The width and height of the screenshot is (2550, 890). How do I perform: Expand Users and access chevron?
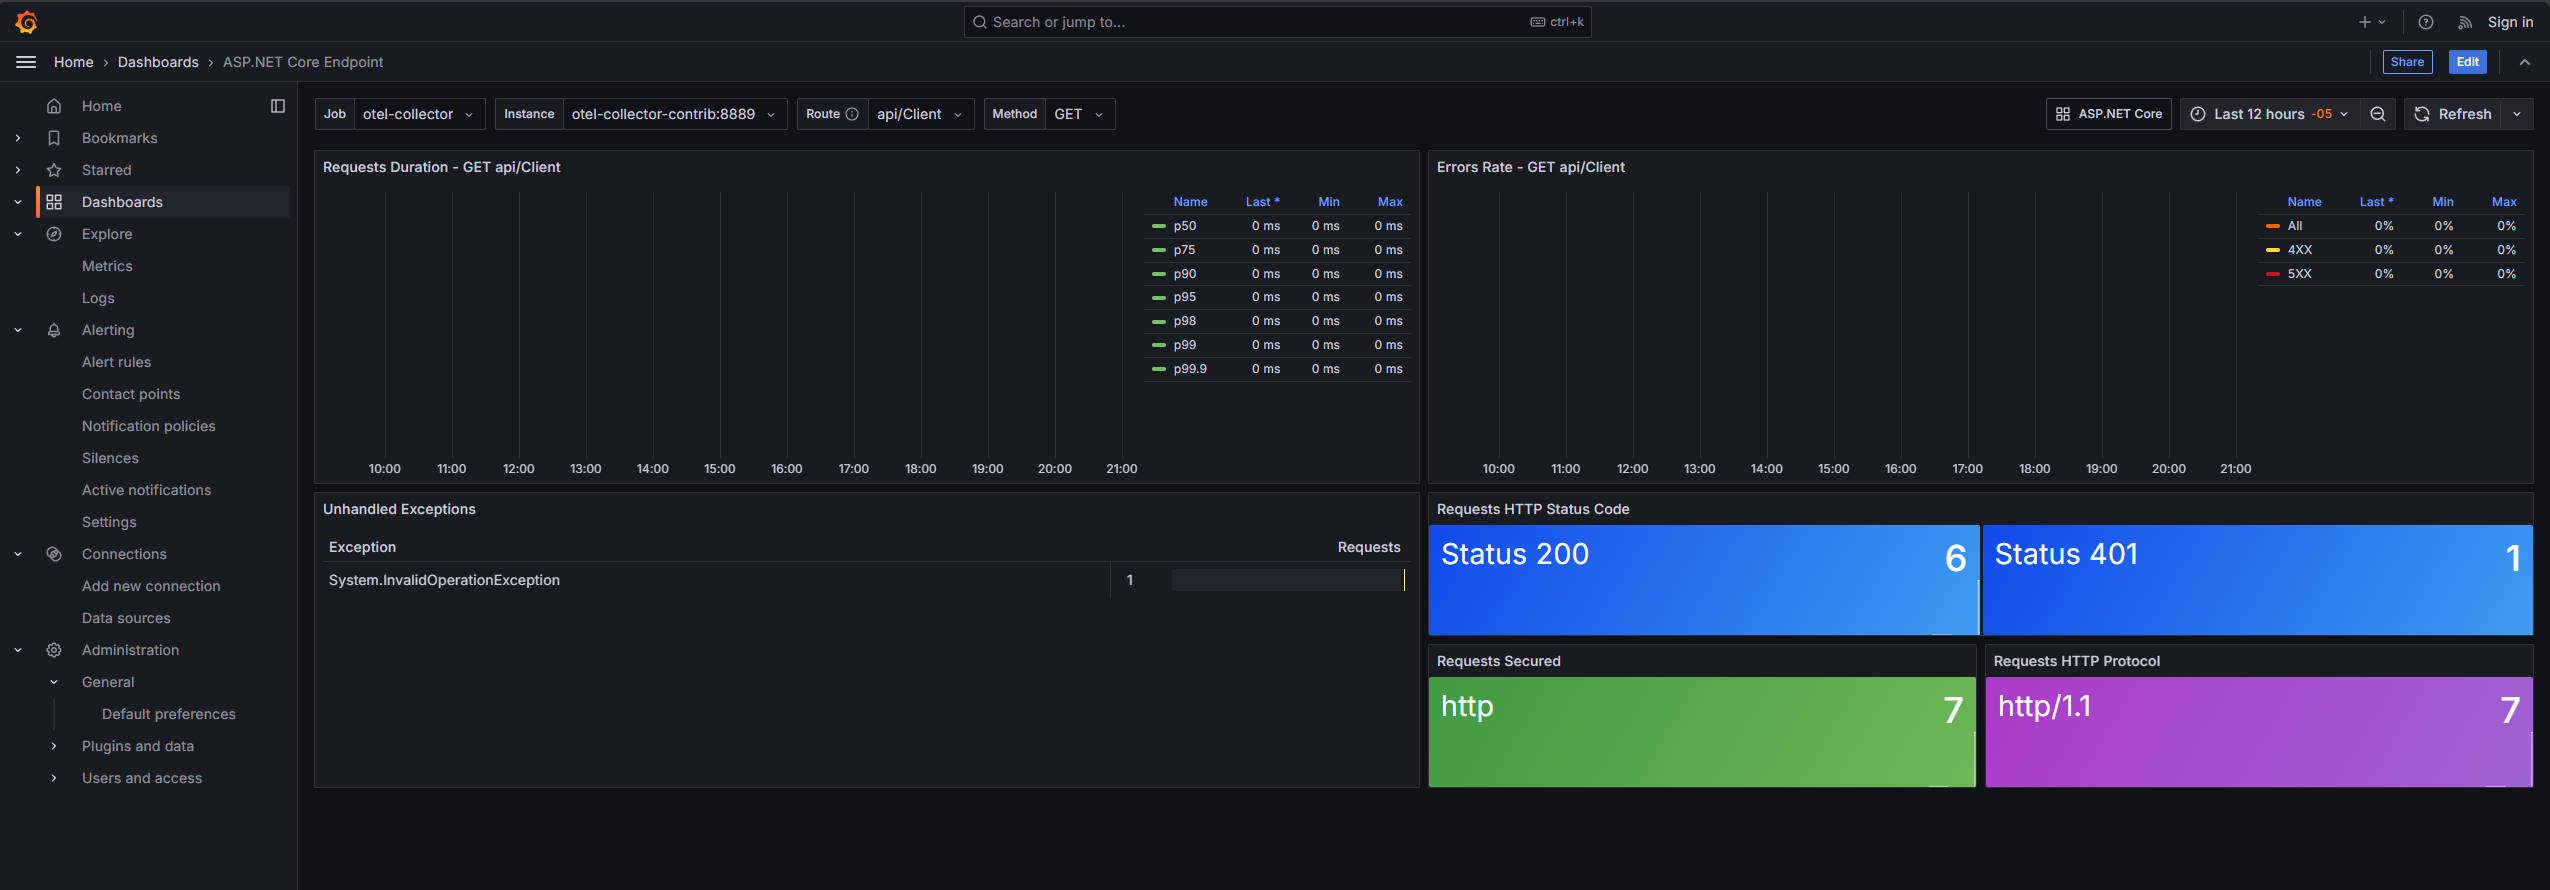54,778
